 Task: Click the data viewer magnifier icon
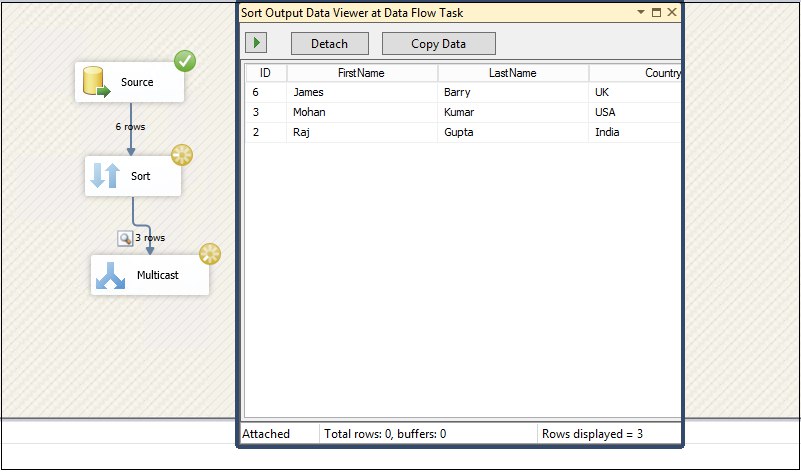(125, 238)
